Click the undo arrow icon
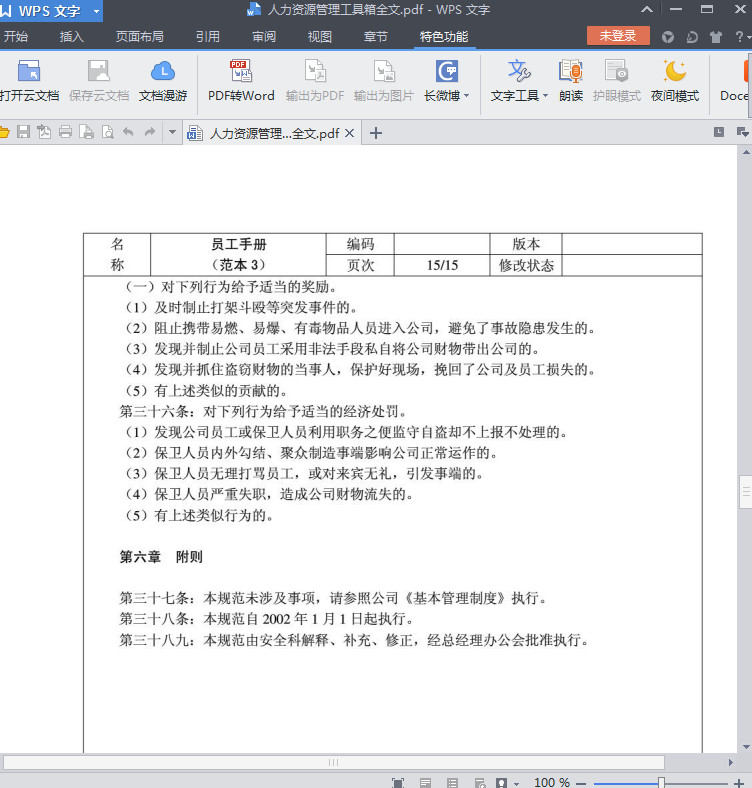The image size is (752, 788). (128, 132)
